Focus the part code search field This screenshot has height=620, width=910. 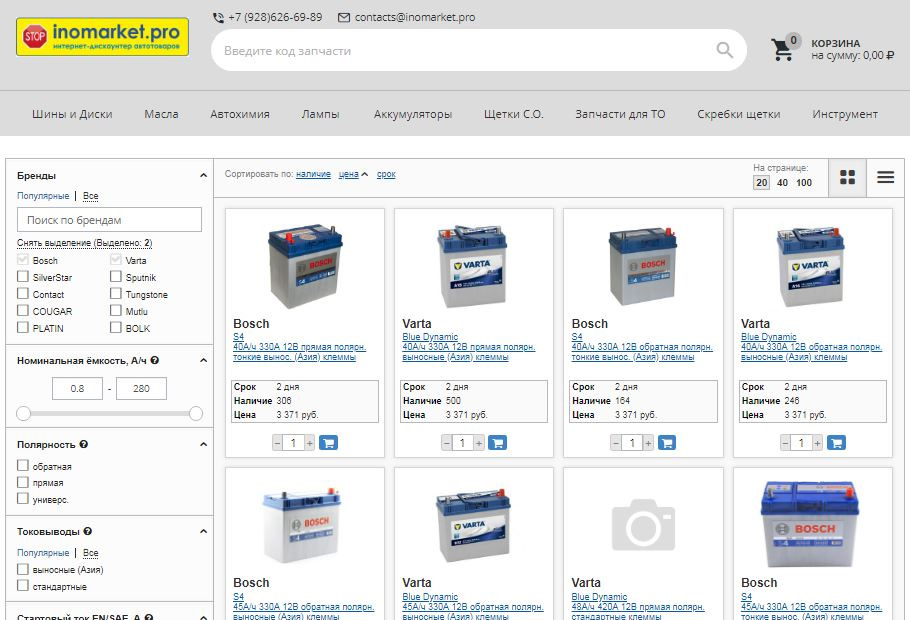point(464,51)
